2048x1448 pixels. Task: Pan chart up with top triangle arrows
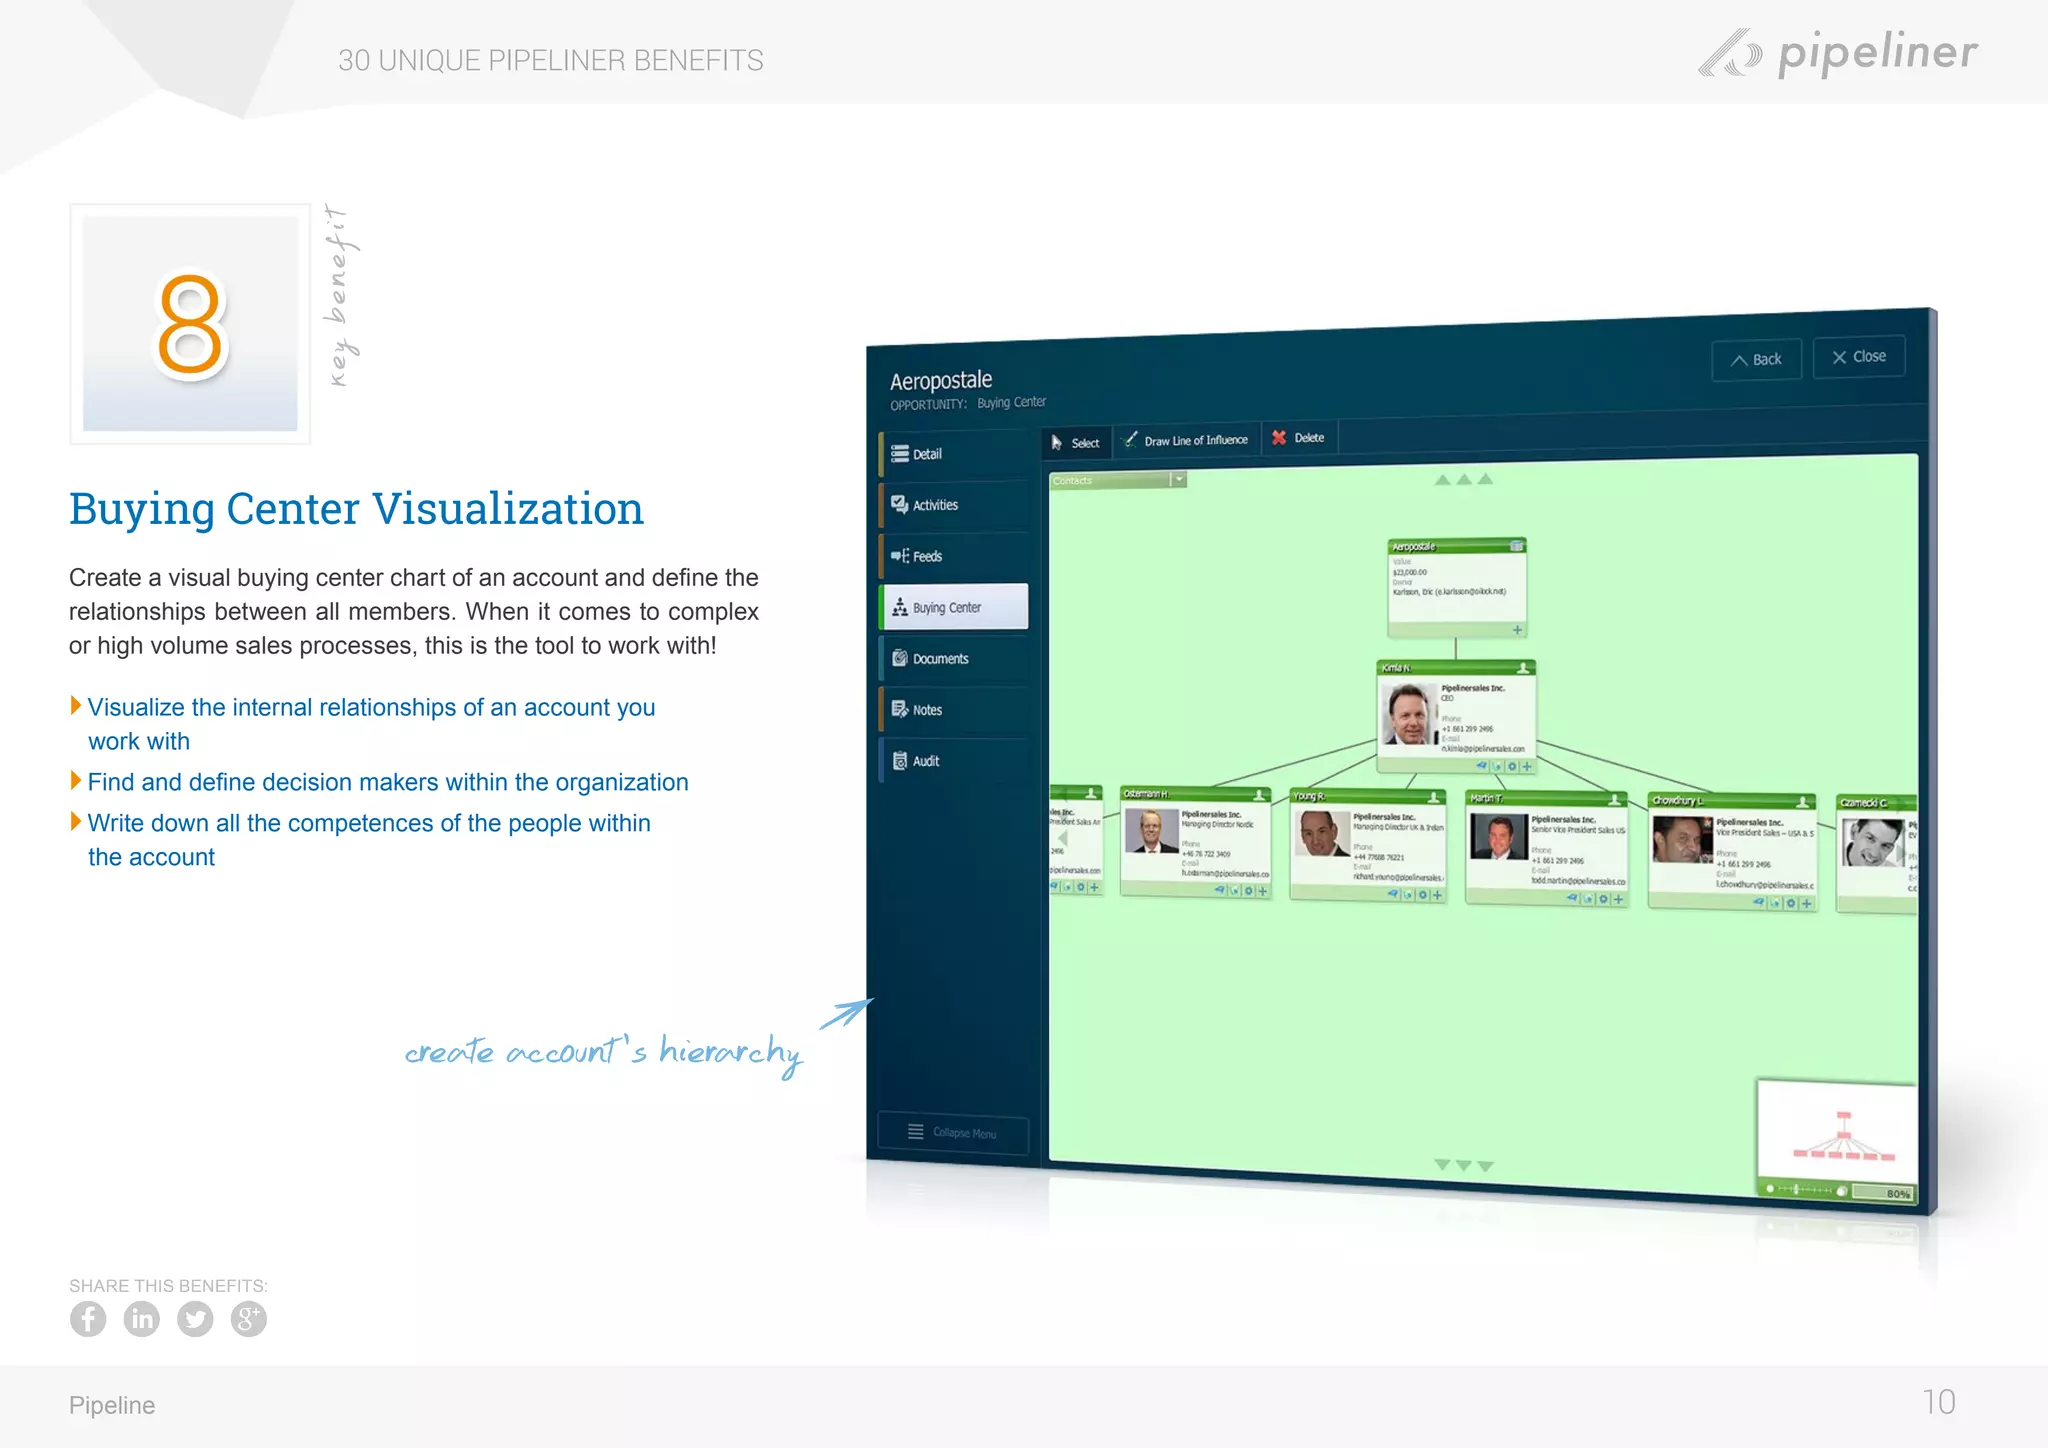tap(1463, 479)
